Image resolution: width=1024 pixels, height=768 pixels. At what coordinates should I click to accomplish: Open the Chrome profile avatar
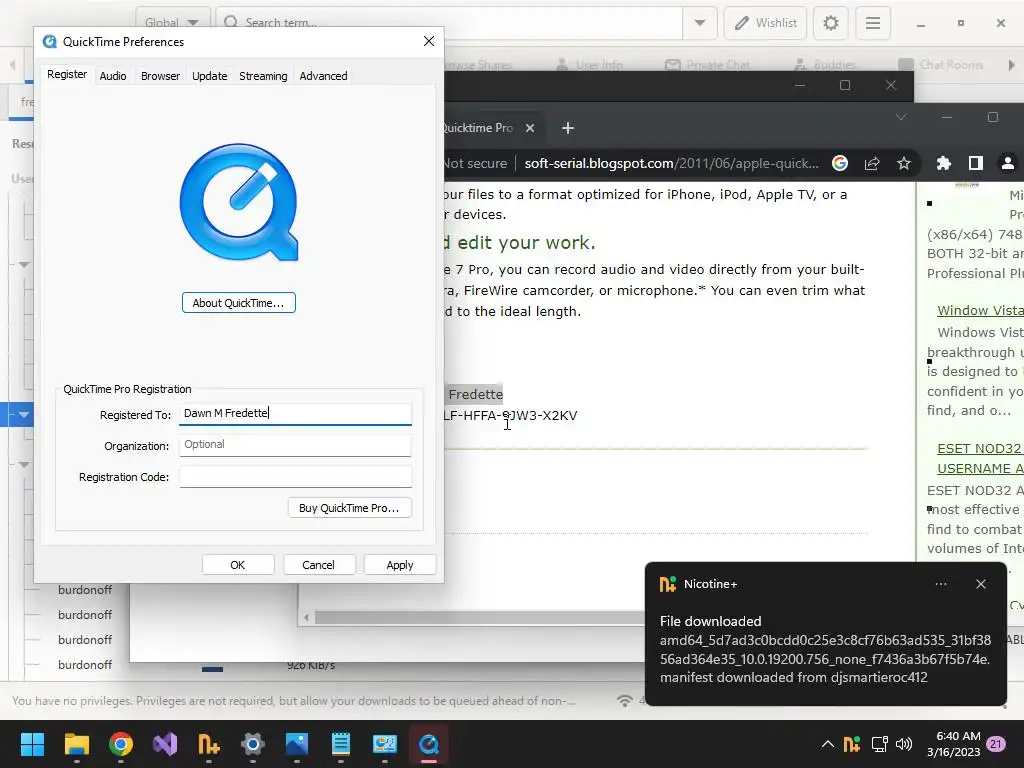[1008, 163]
